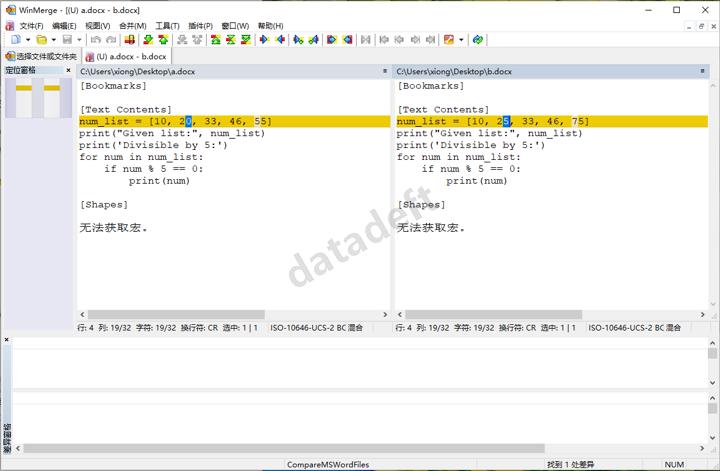Click diff pane bottom horizontal scrollbar
Viewport: 720px width, 471px height.
pos(284,448)
